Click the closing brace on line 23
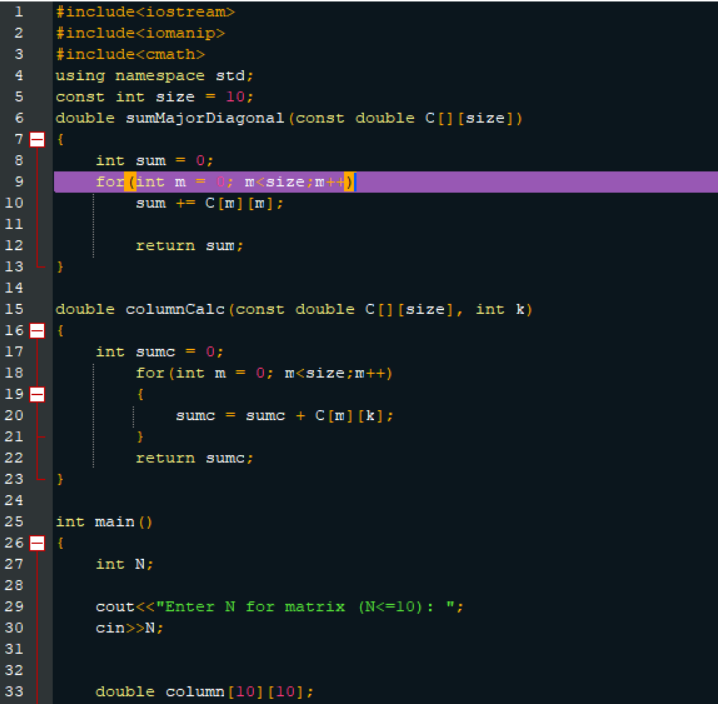 60,480
